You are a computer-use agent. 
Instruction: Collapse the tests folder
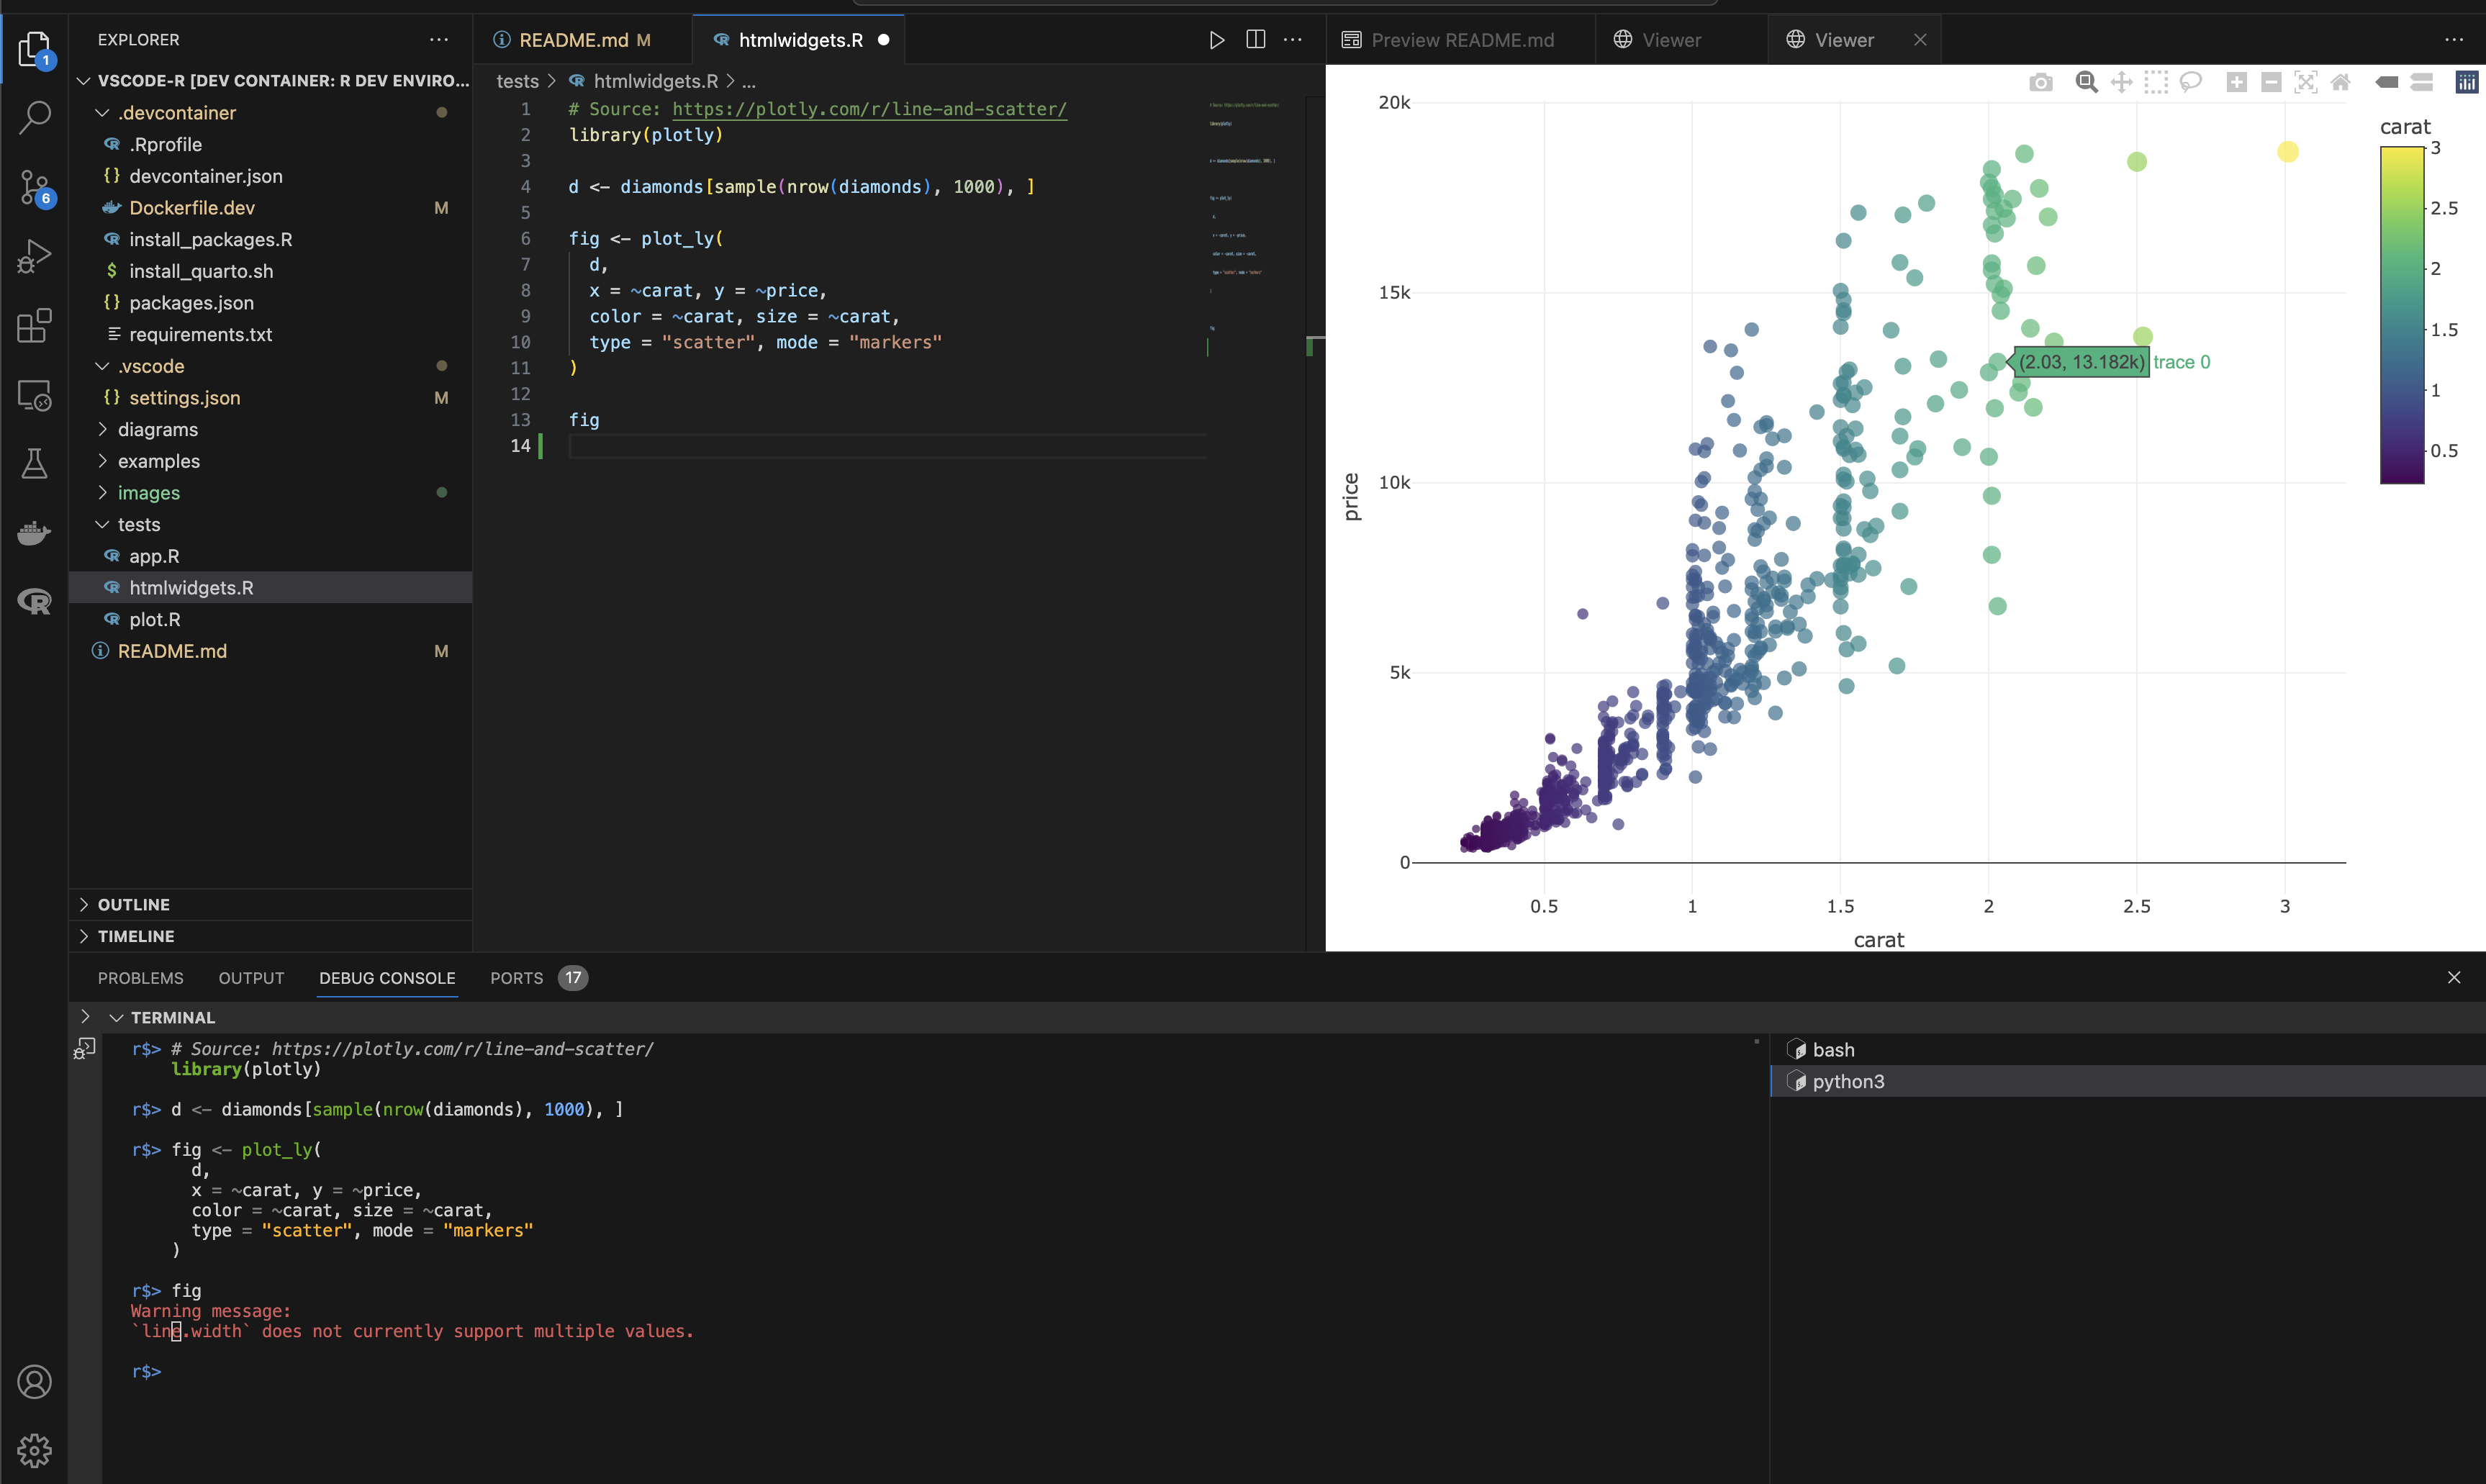click(x=138, y=525)
